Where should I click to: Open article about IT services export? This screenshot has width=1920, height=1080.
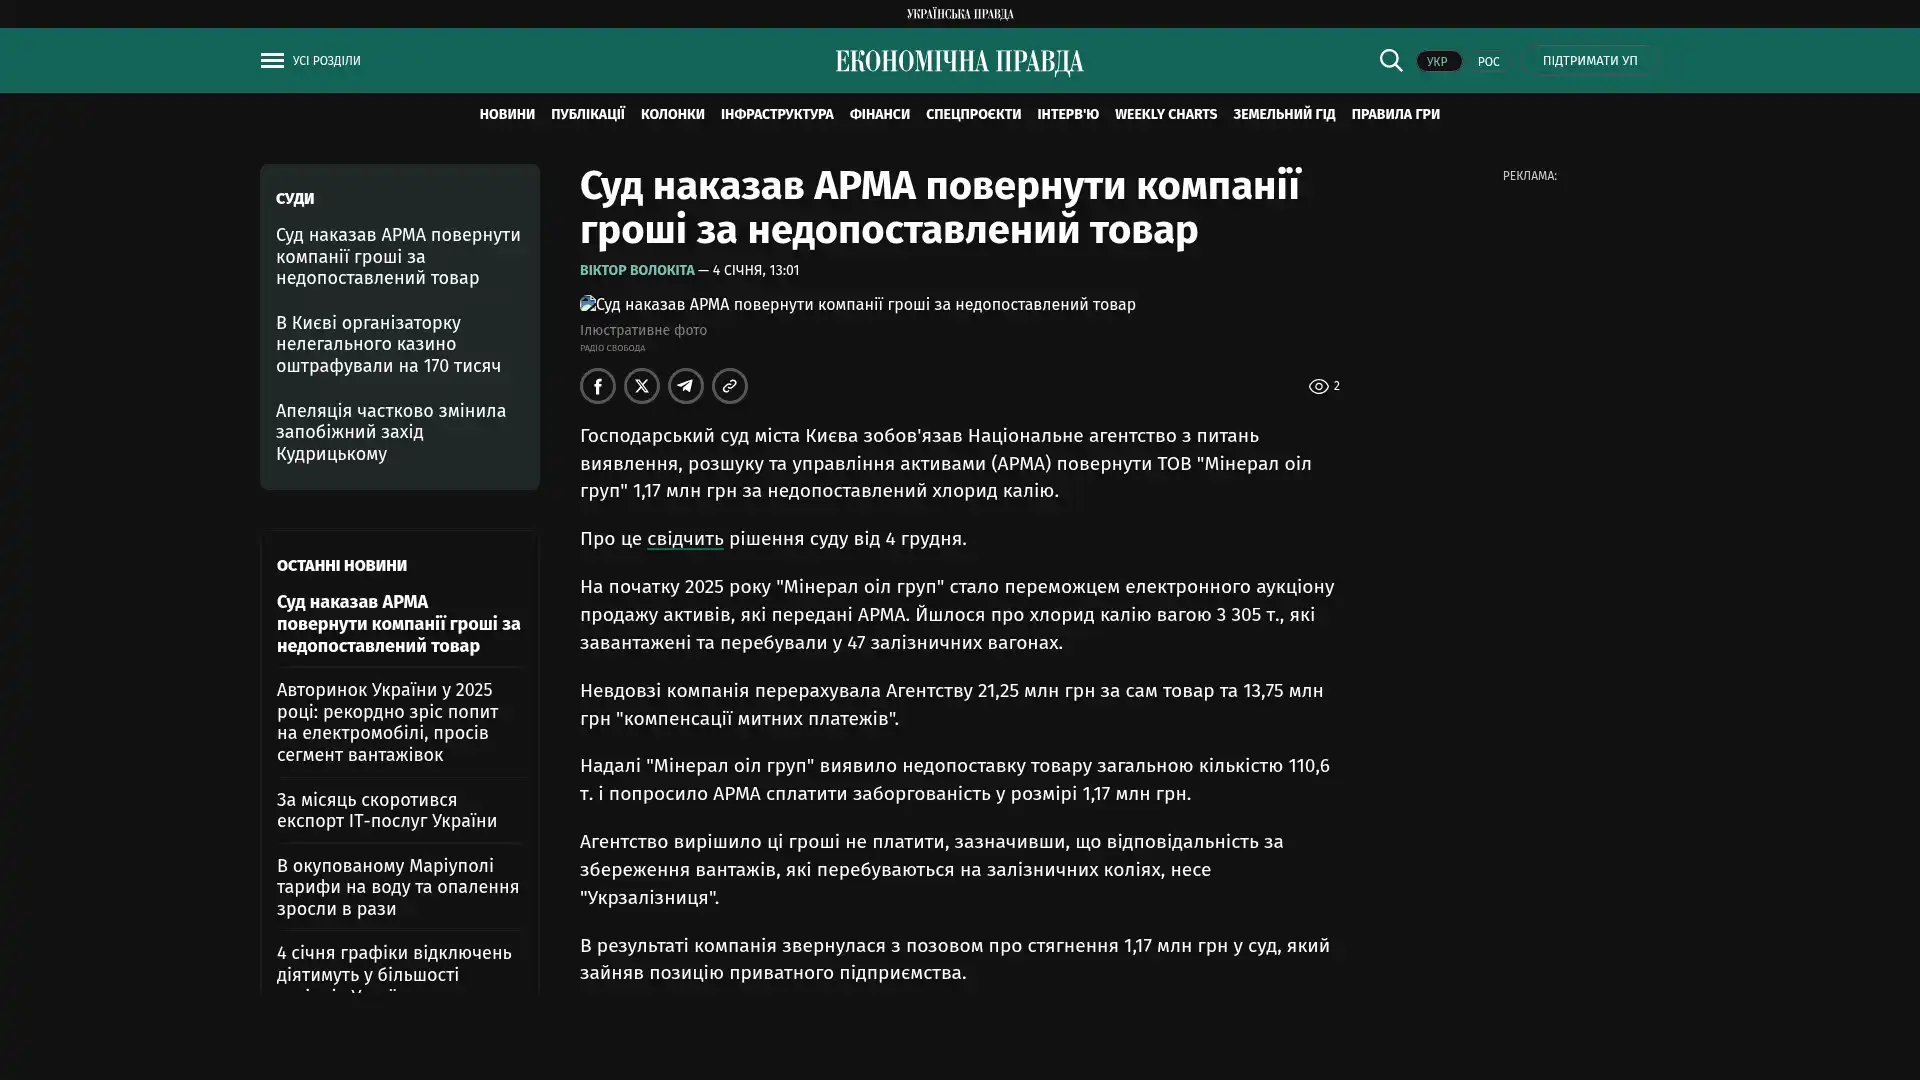(386, 810)
